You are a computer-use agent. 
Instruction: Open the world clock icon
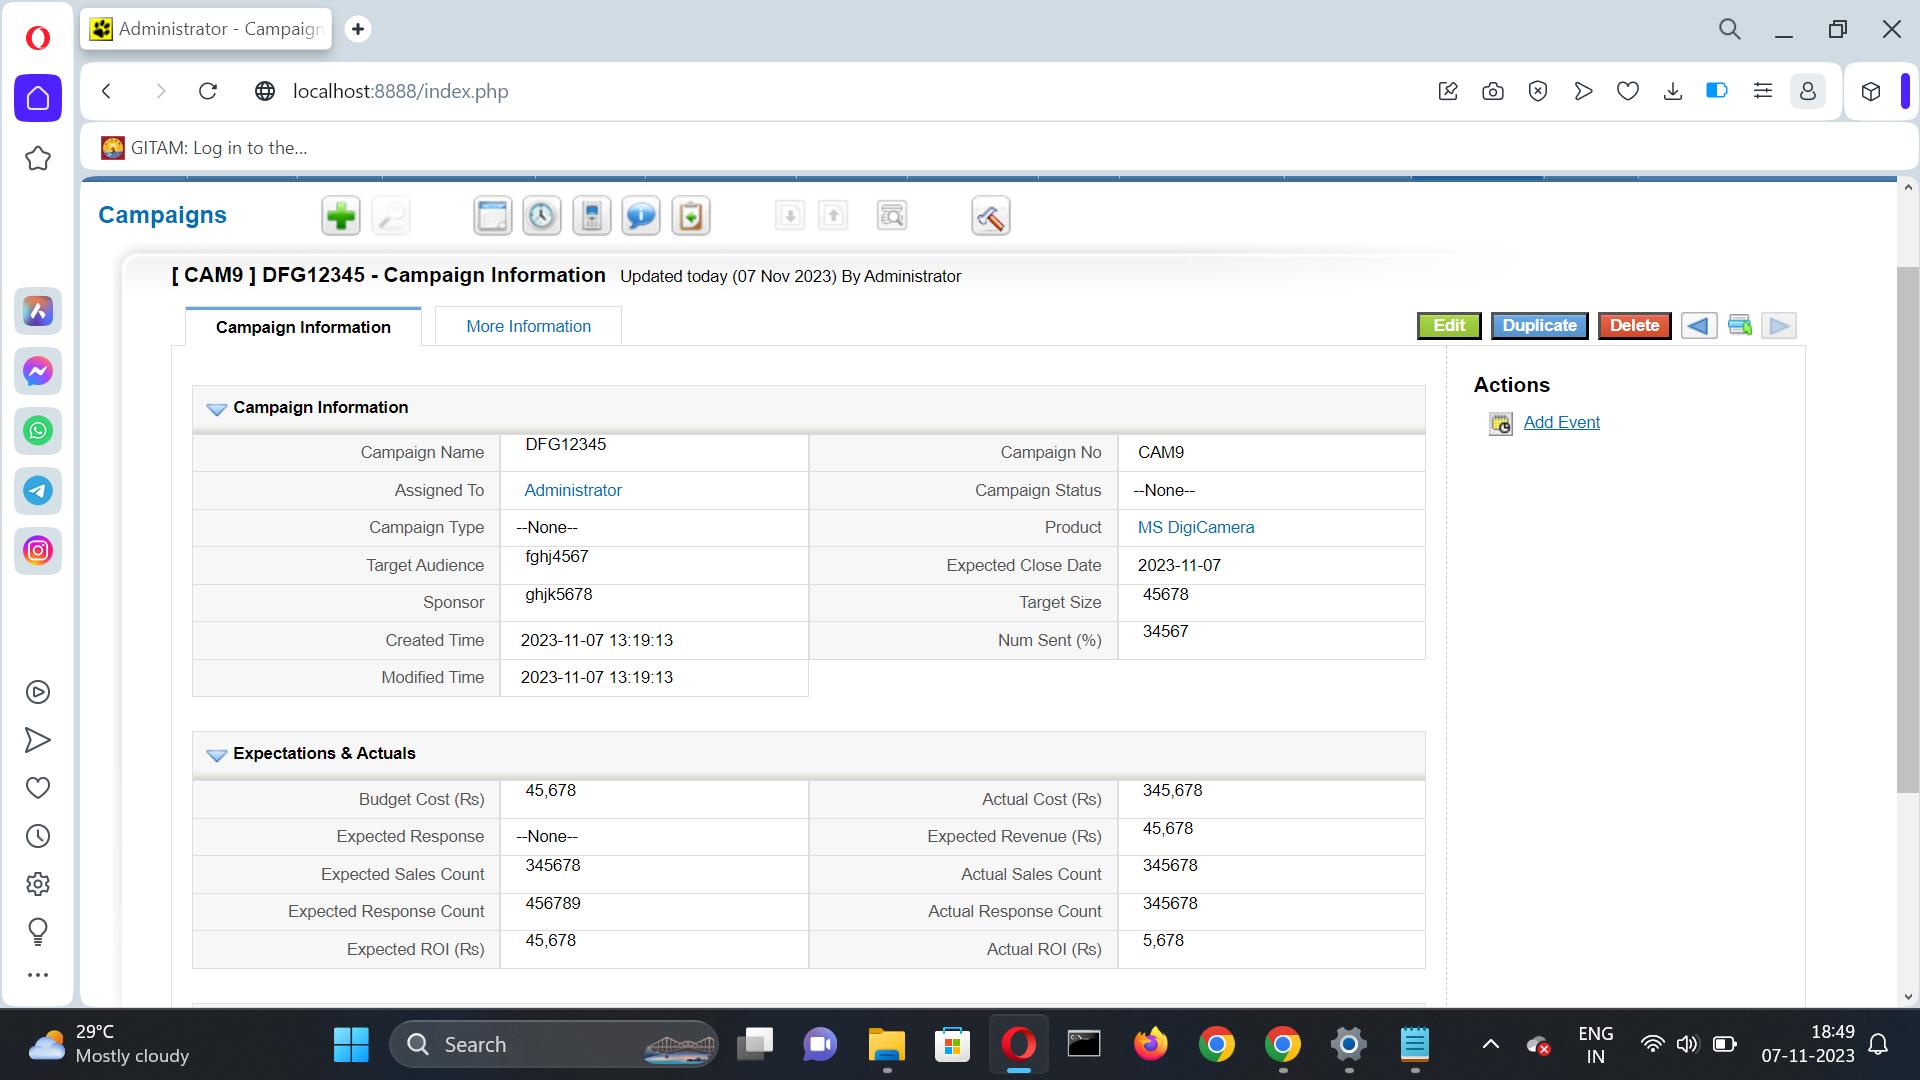[541, 216]
